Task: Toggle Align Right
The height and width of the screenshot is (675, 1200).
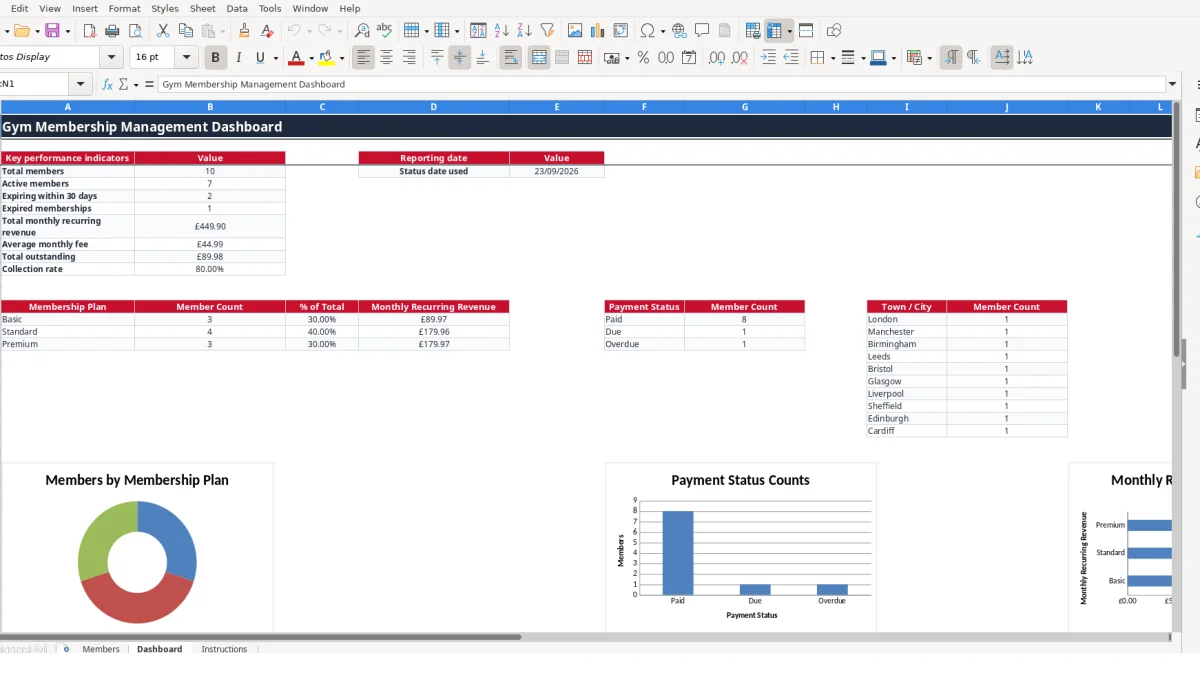Action: 409,58
